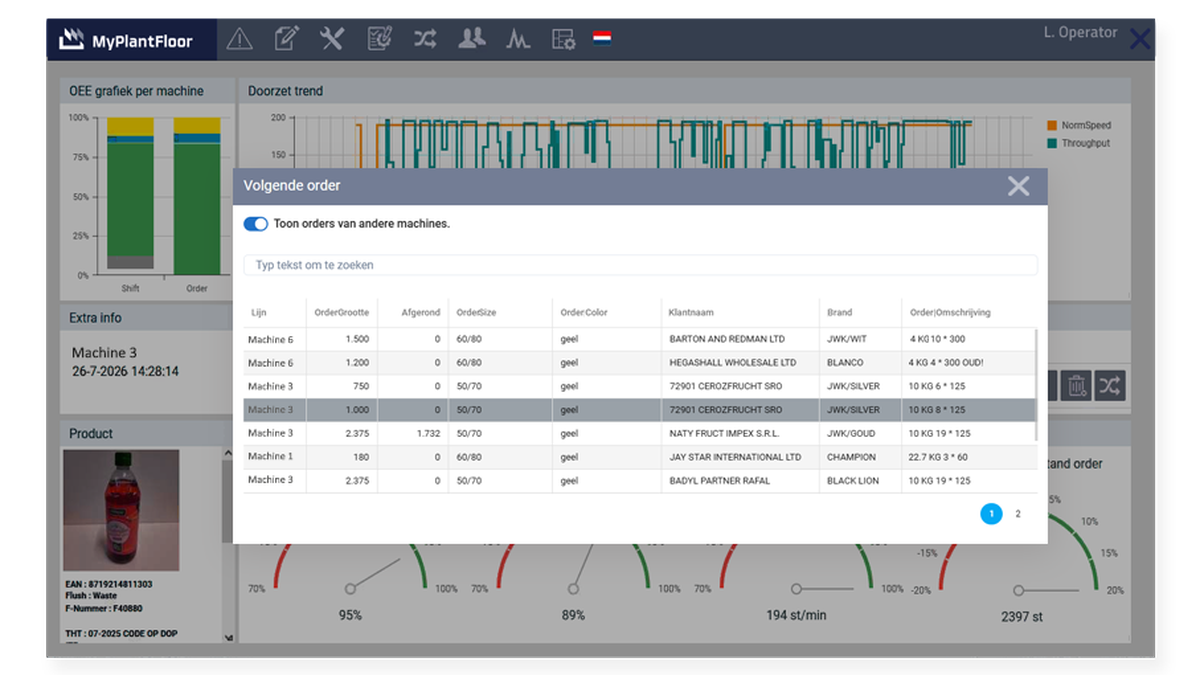
Task: Click the trash delete order icon
Action: pos(1077,385)
